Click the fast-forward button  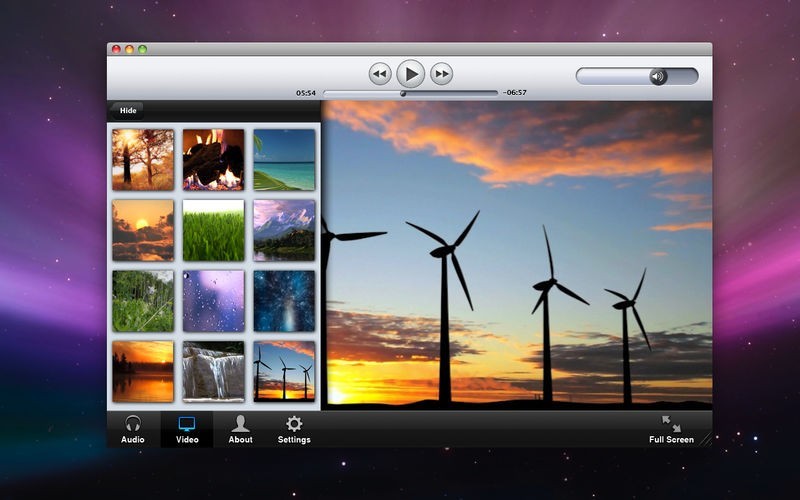(x=441, y=74)
